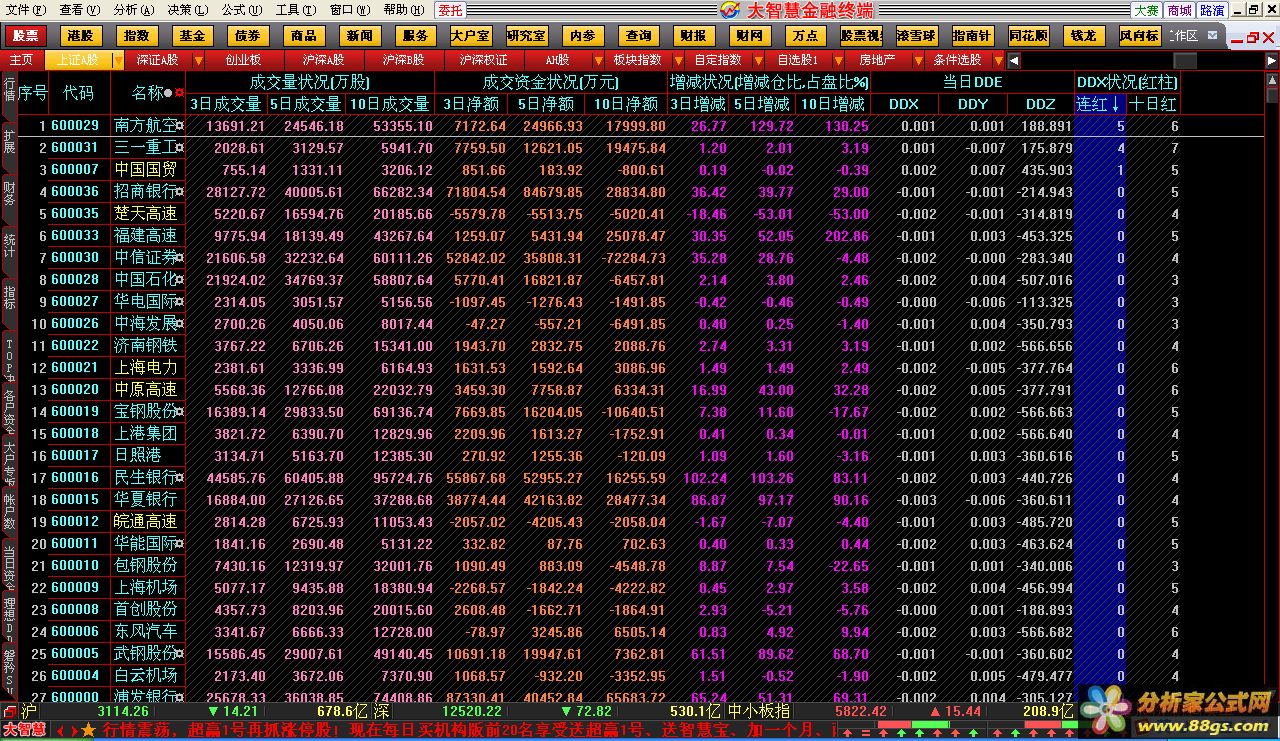Open the 公式 menu
The height and width of the screenshot is (741, 1280).
click(x=242, y=10)
